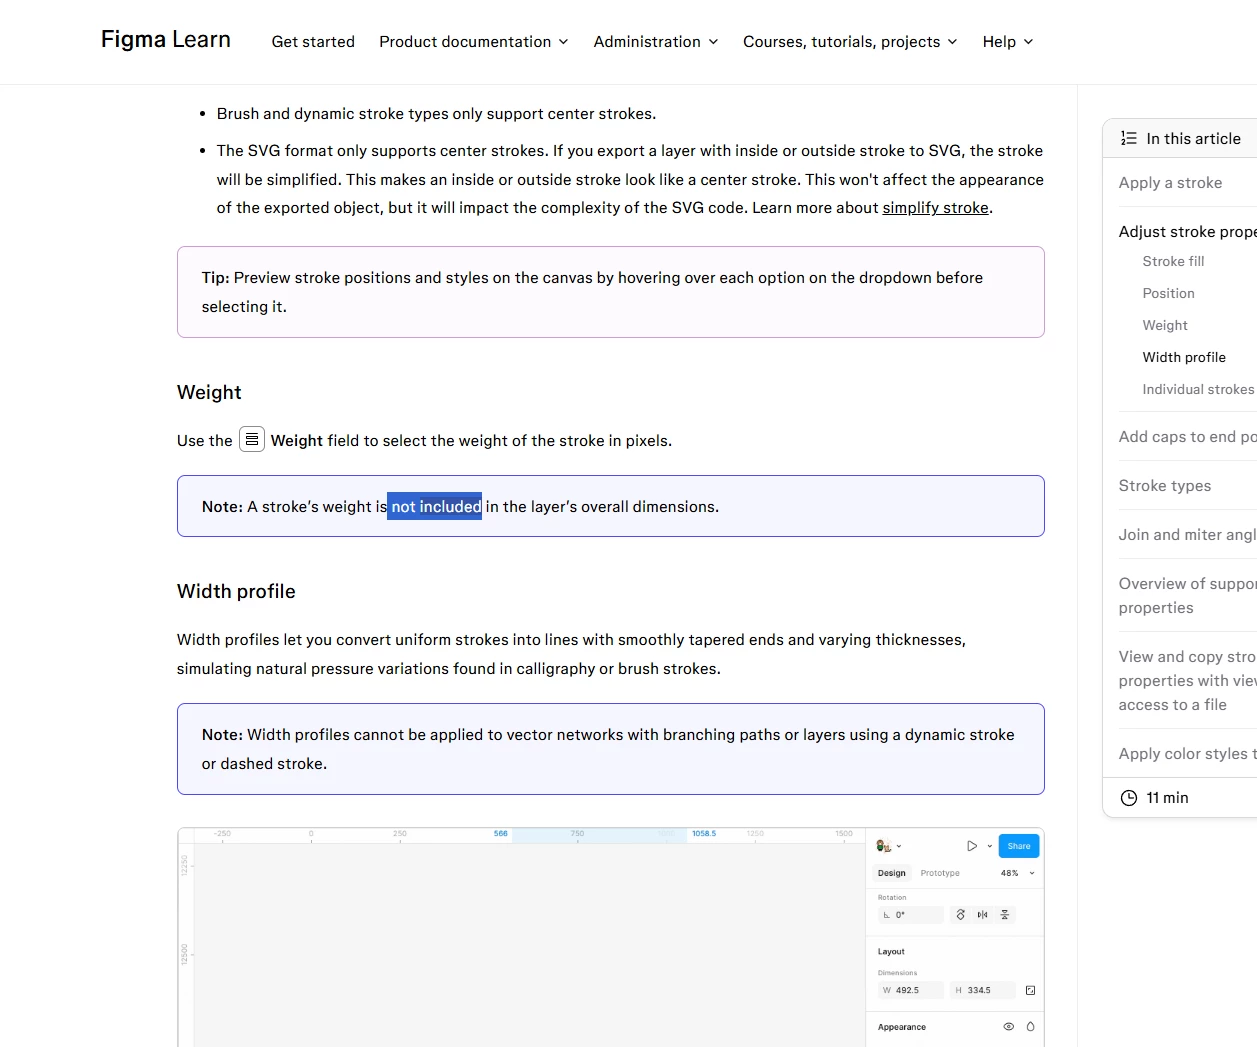
Task: Open the Administration dropdown
Action: point(655,42)
